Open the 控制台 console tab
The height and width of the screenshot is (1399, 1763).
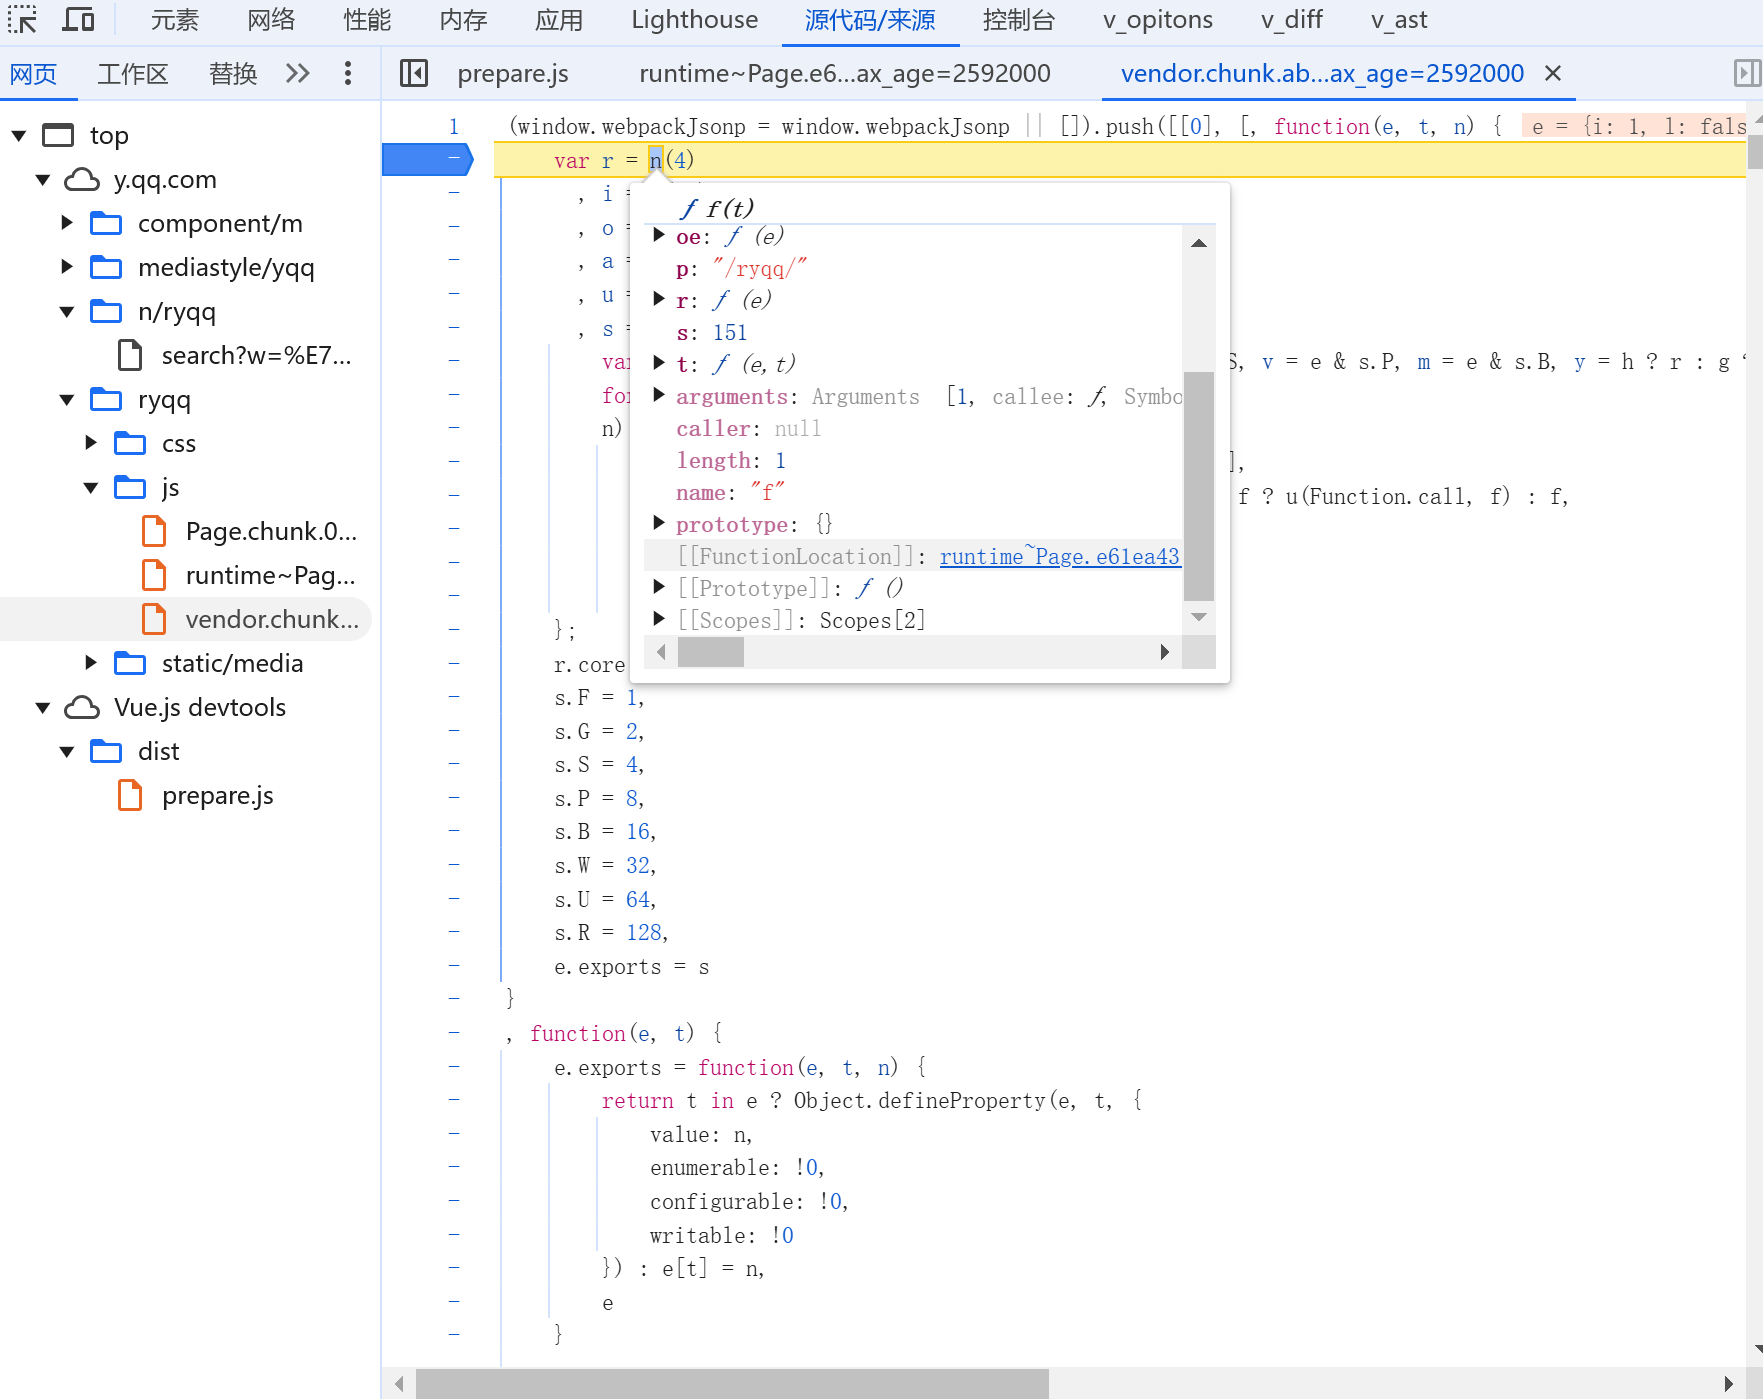click(x=1018, y=20)
